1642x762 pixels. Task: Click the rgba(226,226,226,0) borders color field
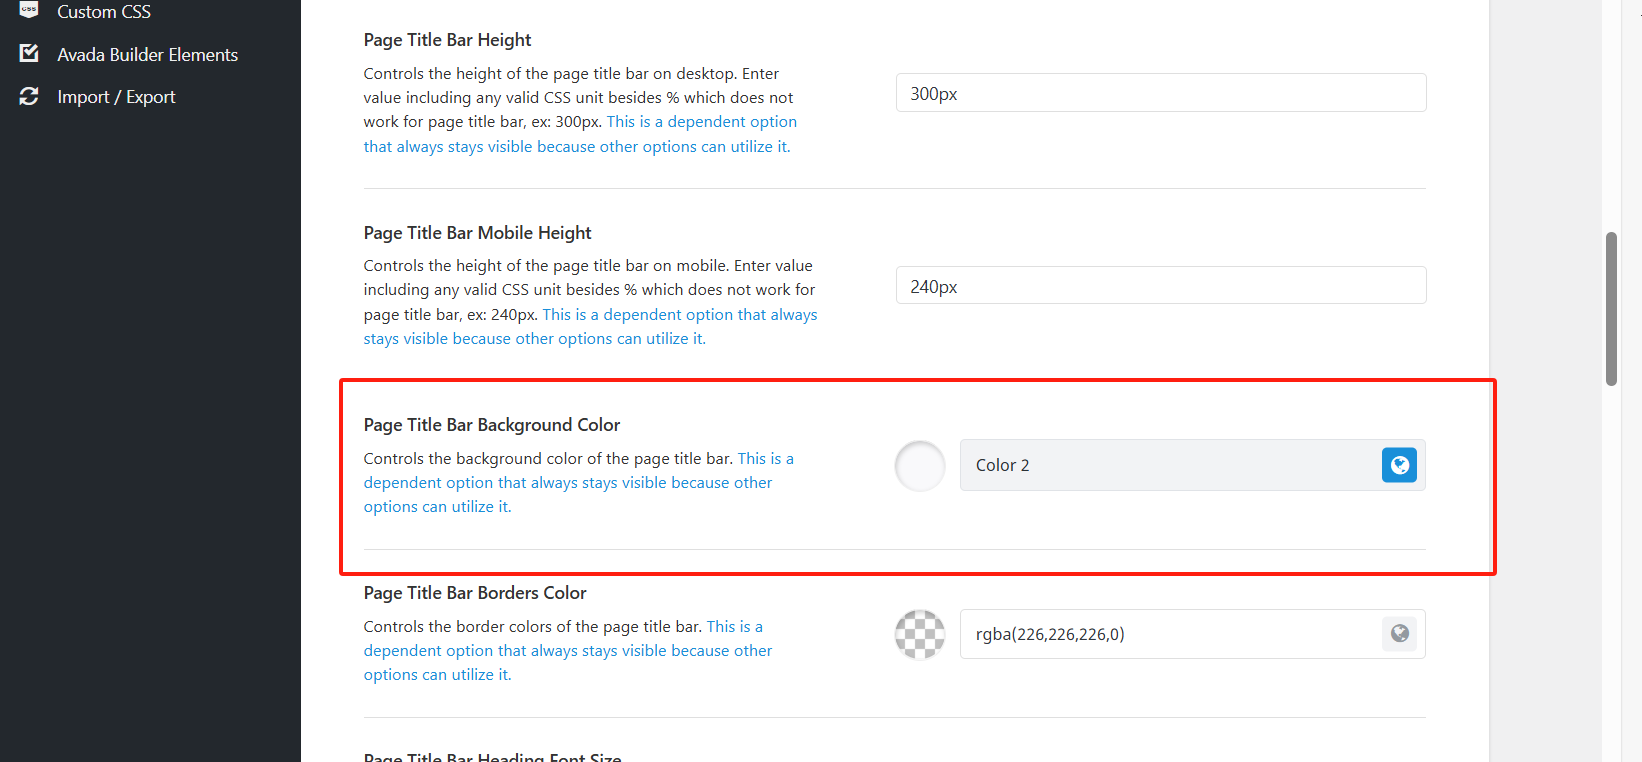(1170, 634)
